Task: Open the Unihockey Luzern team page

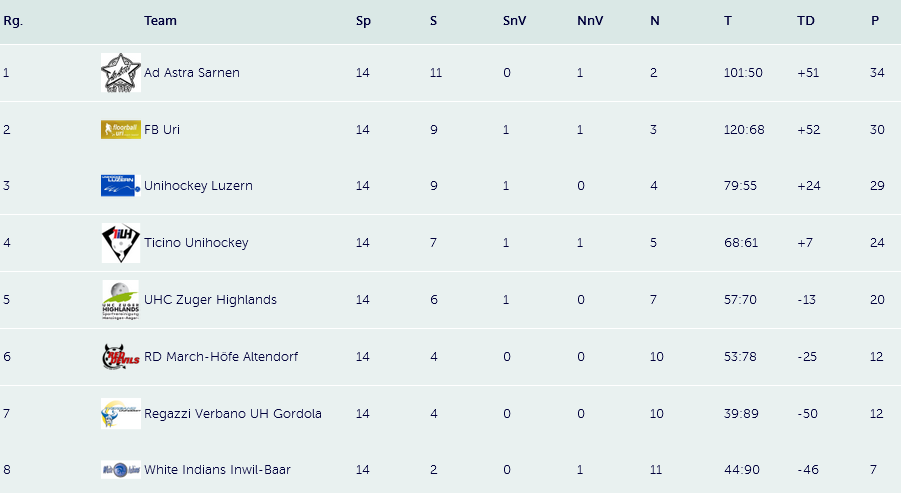Action: point(198,186)
